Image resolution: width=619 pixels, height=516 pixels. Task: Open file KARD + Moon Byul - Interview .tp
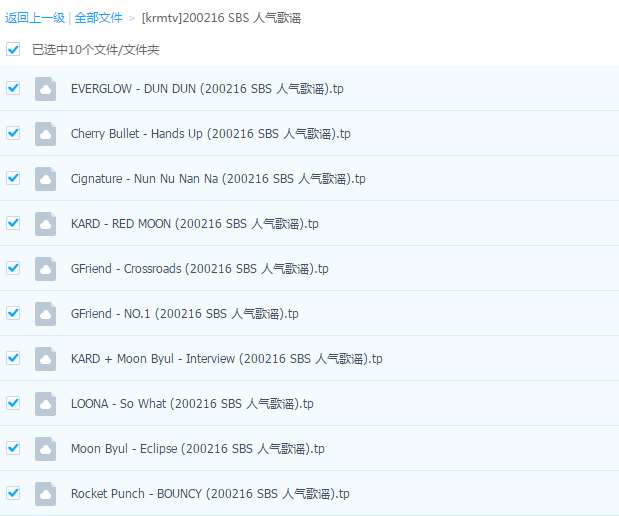(227, 359)
